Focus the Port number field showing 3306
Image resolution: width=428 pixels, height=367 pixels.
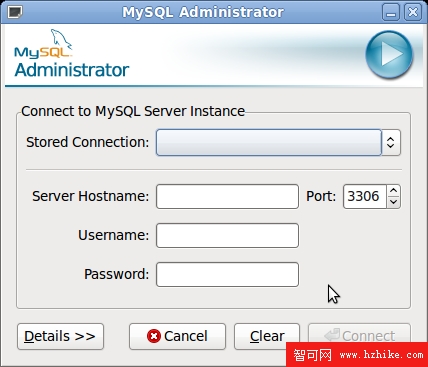click(365, 197)
